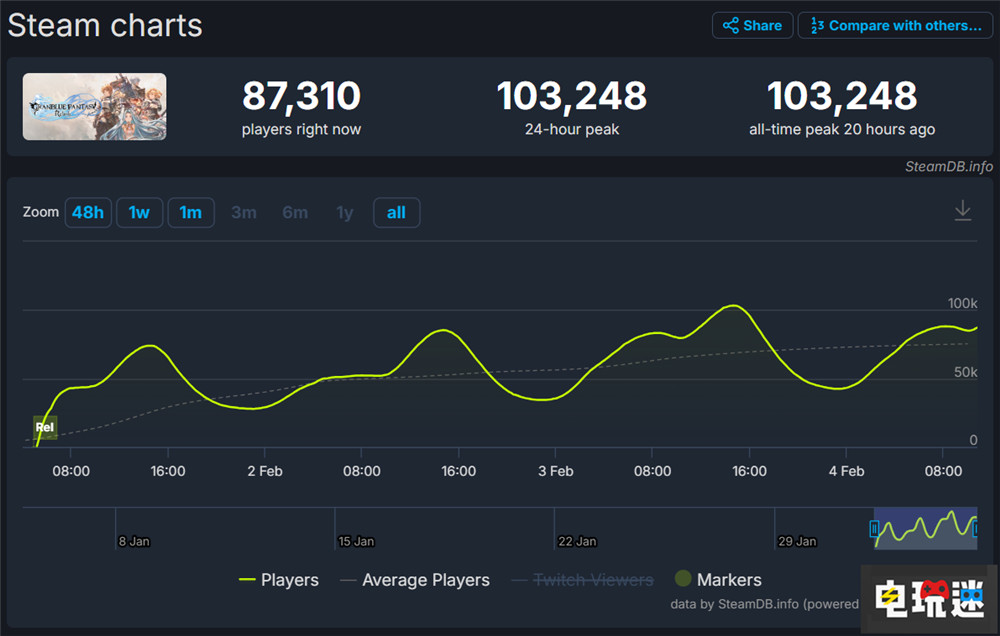
Task: Choose the all time zoom range
Action: click(396, 212)
